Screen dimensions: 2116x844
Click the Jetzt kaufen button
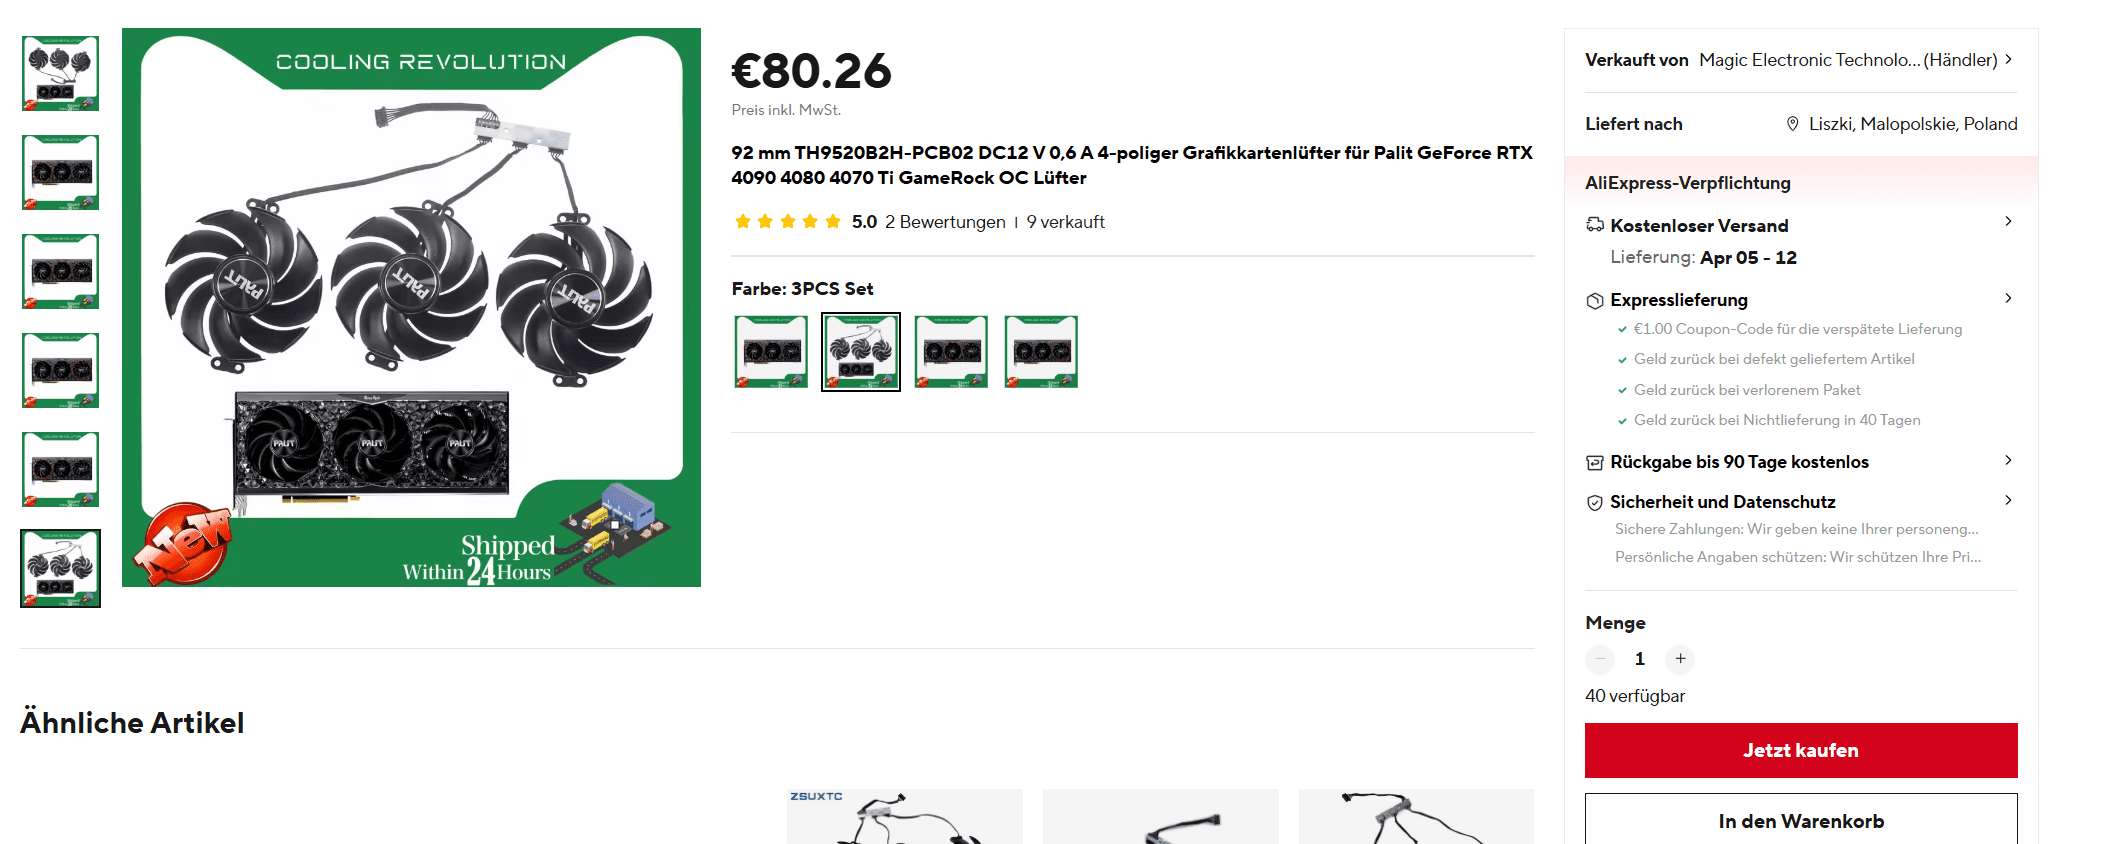click(1801, 750)
